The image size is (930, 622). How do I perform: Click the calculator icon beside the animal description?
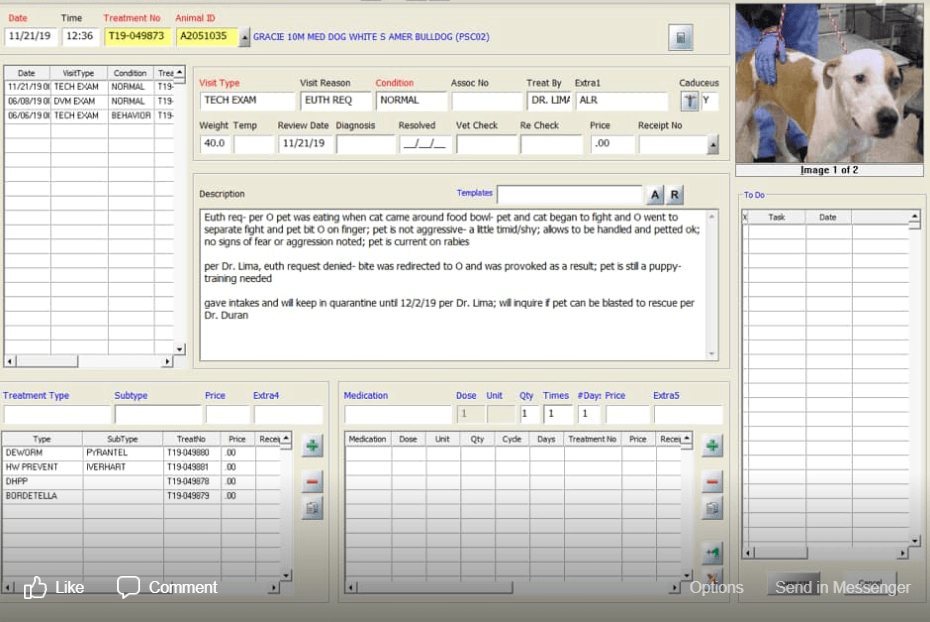(680, 38)
